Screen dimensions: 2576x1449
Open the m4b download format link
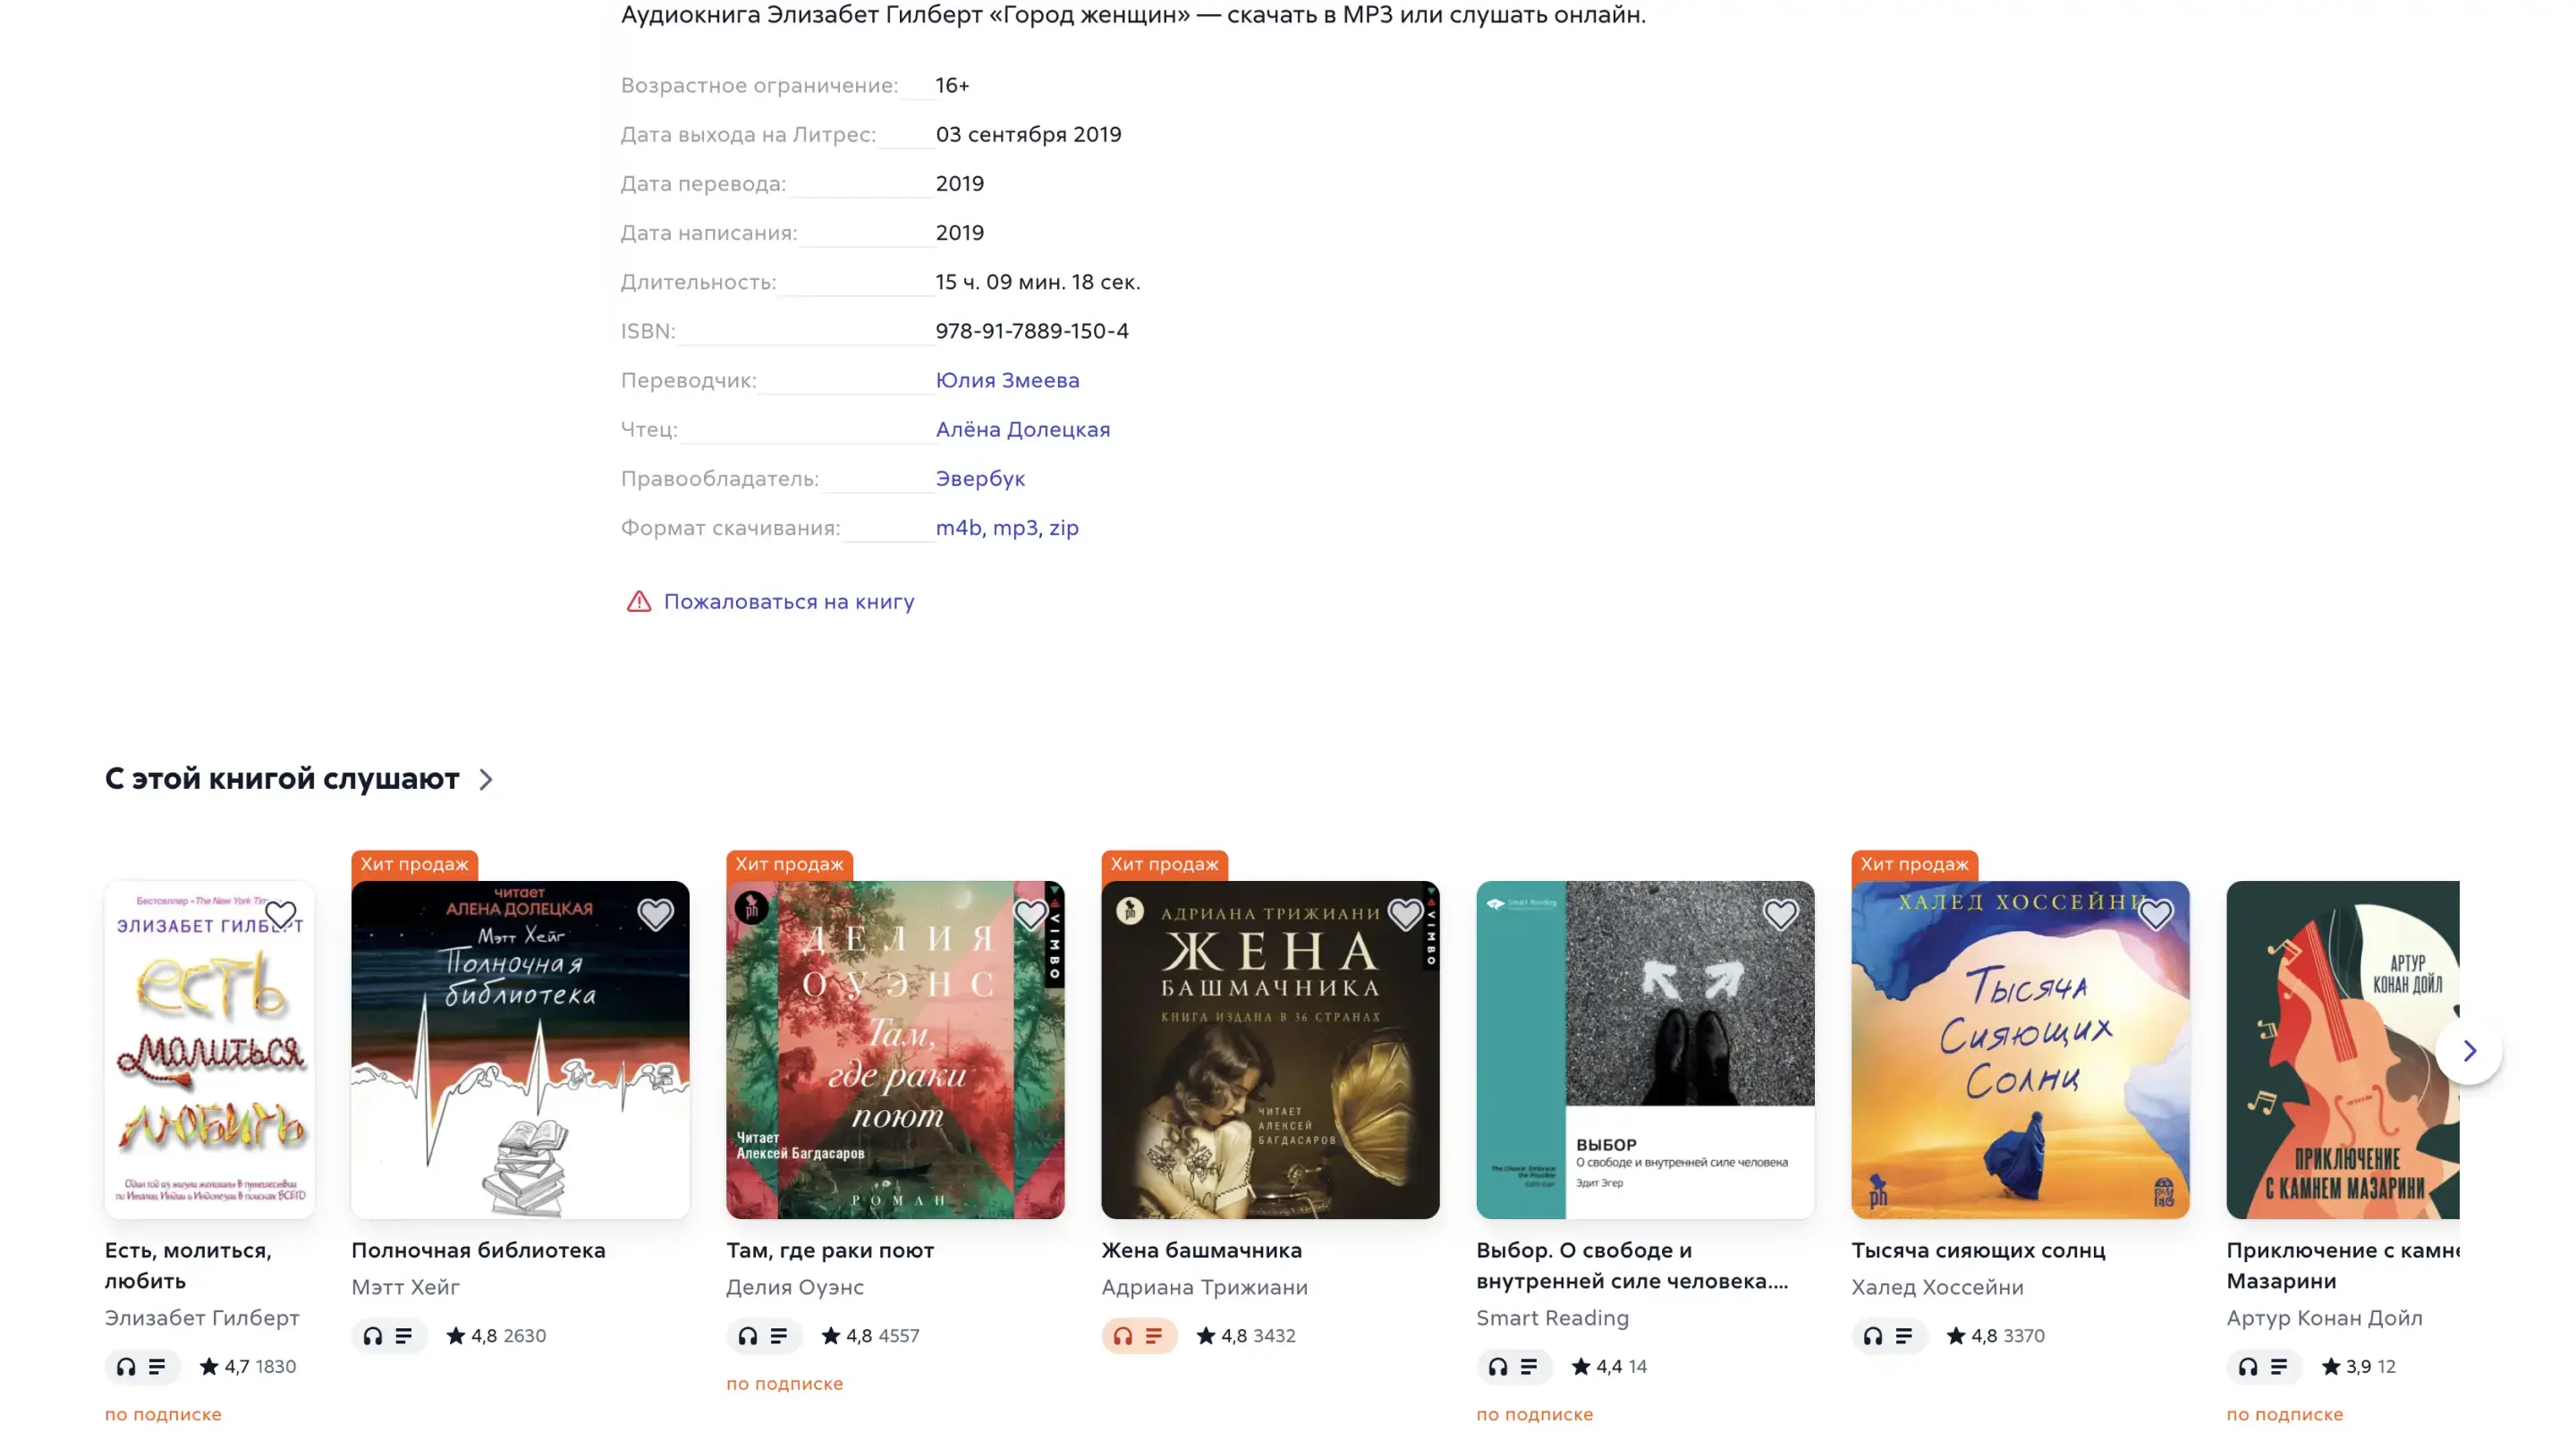(958, 528)
